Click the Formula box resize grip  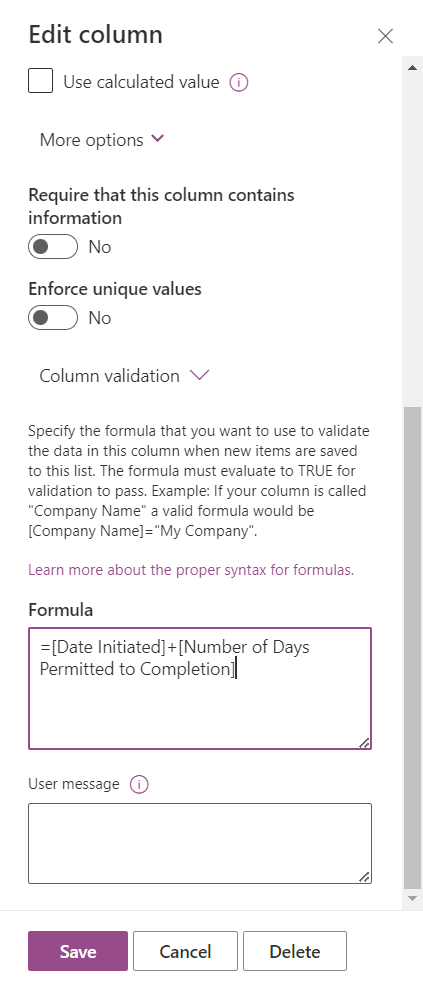click(x=364, y=743)
